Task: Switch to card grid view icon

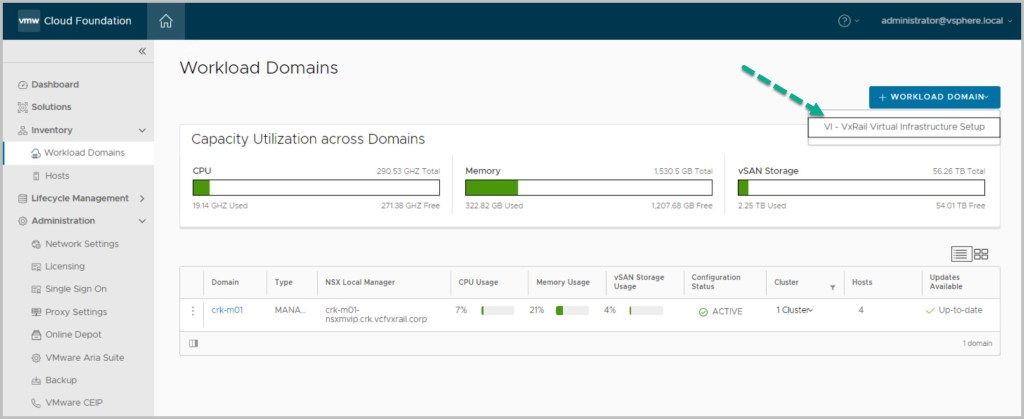Action: (x=981, y=255)
